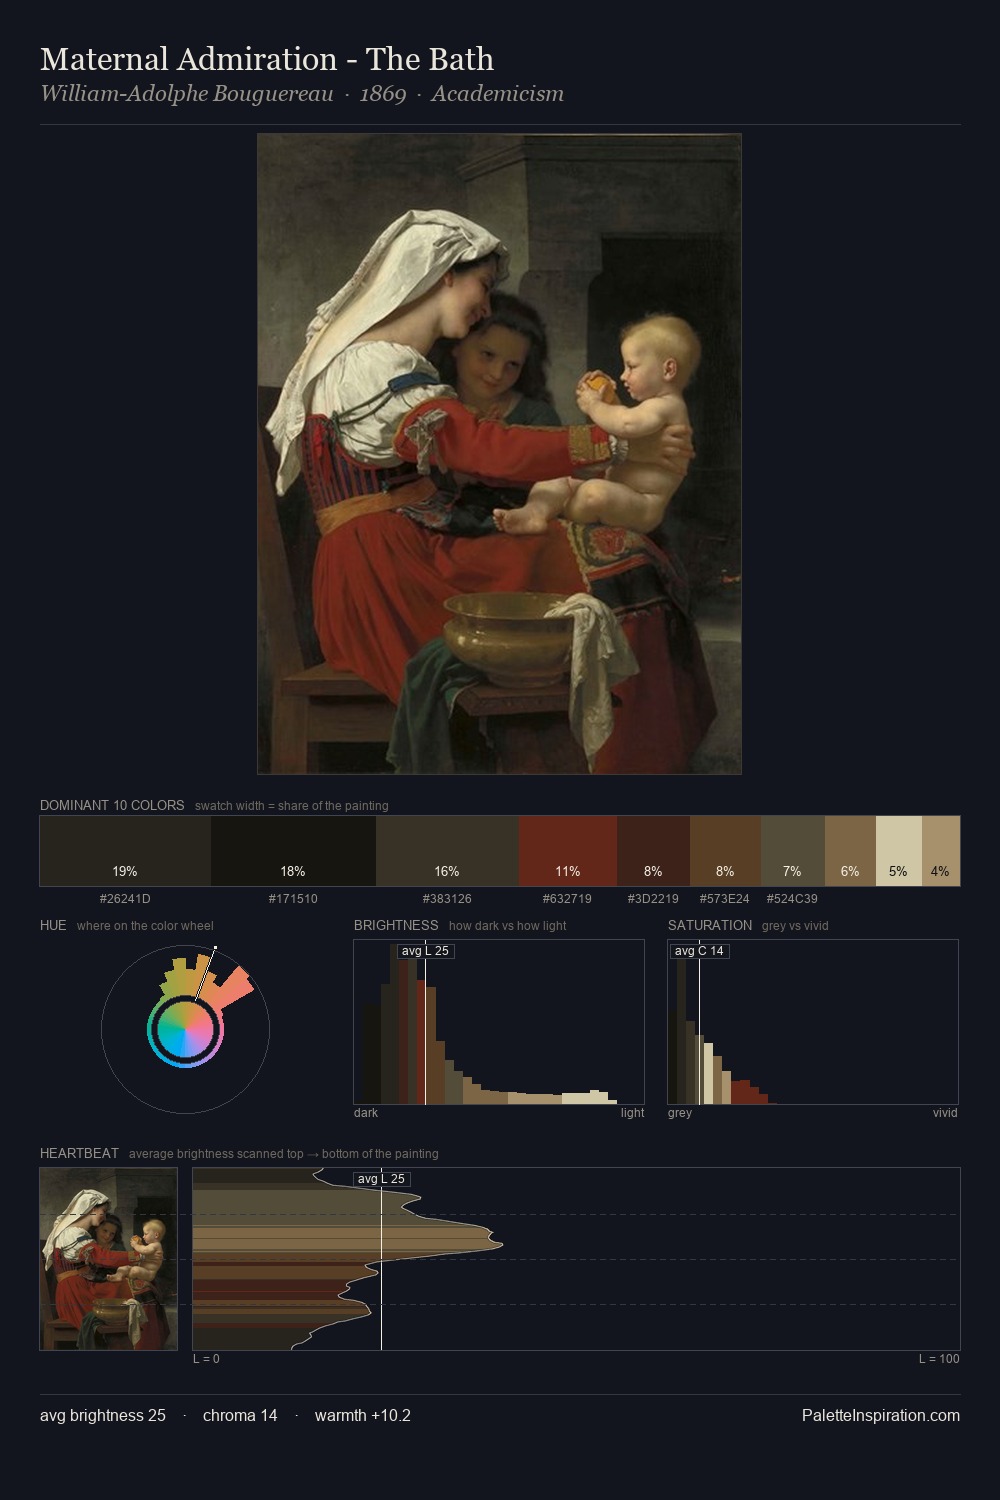Click the avg C 14 label
The height and width of the screenshot is (1500, 1000).
(x=699, y=951)
